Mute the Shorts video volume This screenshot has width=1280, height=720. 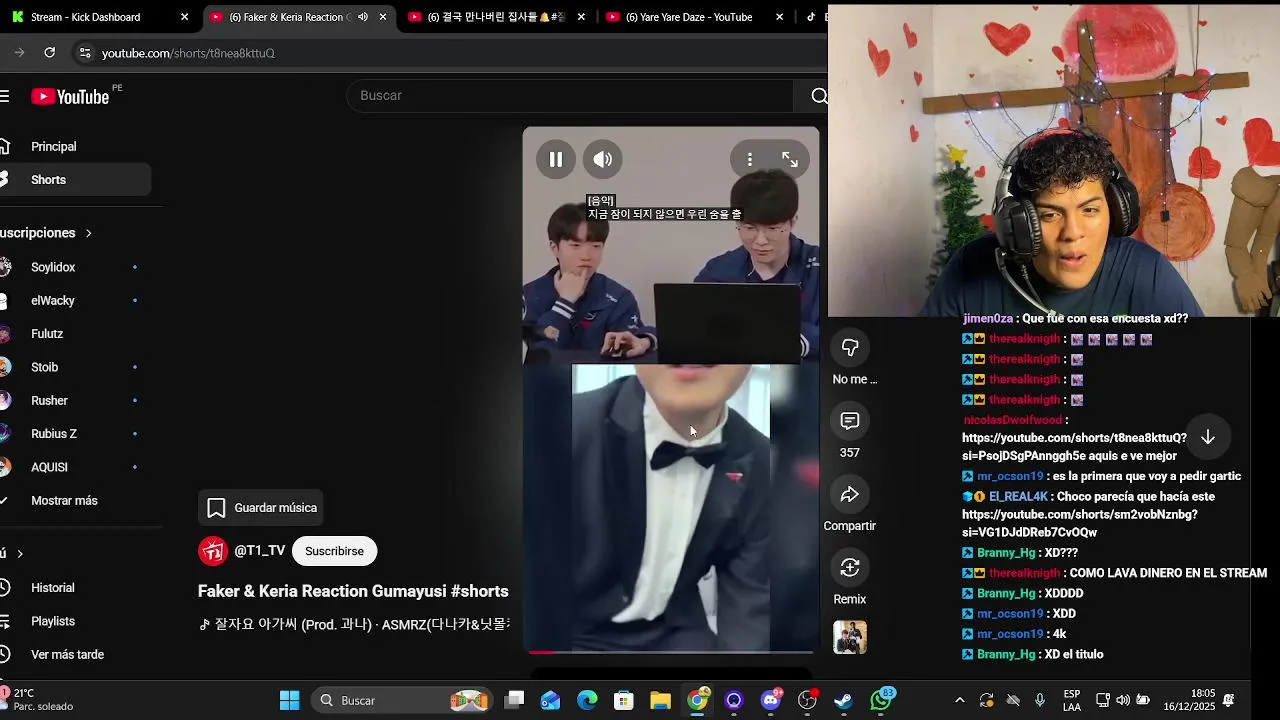(x=603, y=159)
